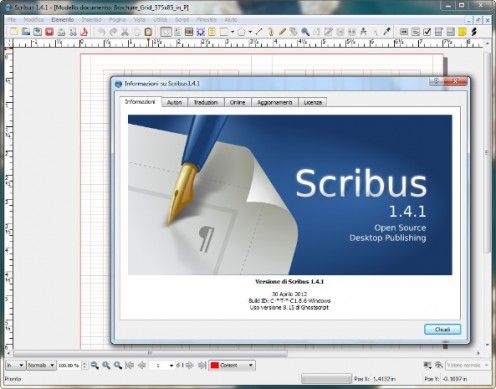Screen dimensions: 496x389
Task: Select the Freehand Line pencil tool
Action: click(282, 32)
